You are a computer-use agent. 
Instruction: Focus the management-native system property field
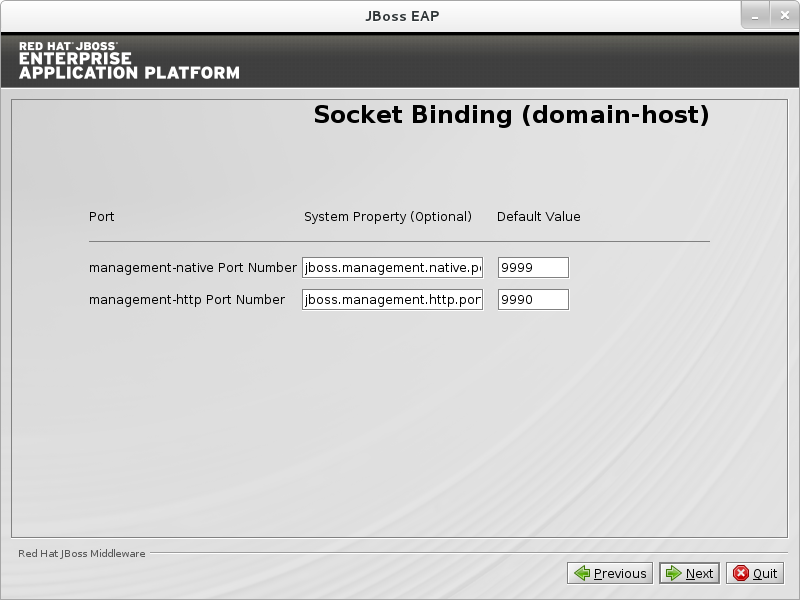click(392, 267)
